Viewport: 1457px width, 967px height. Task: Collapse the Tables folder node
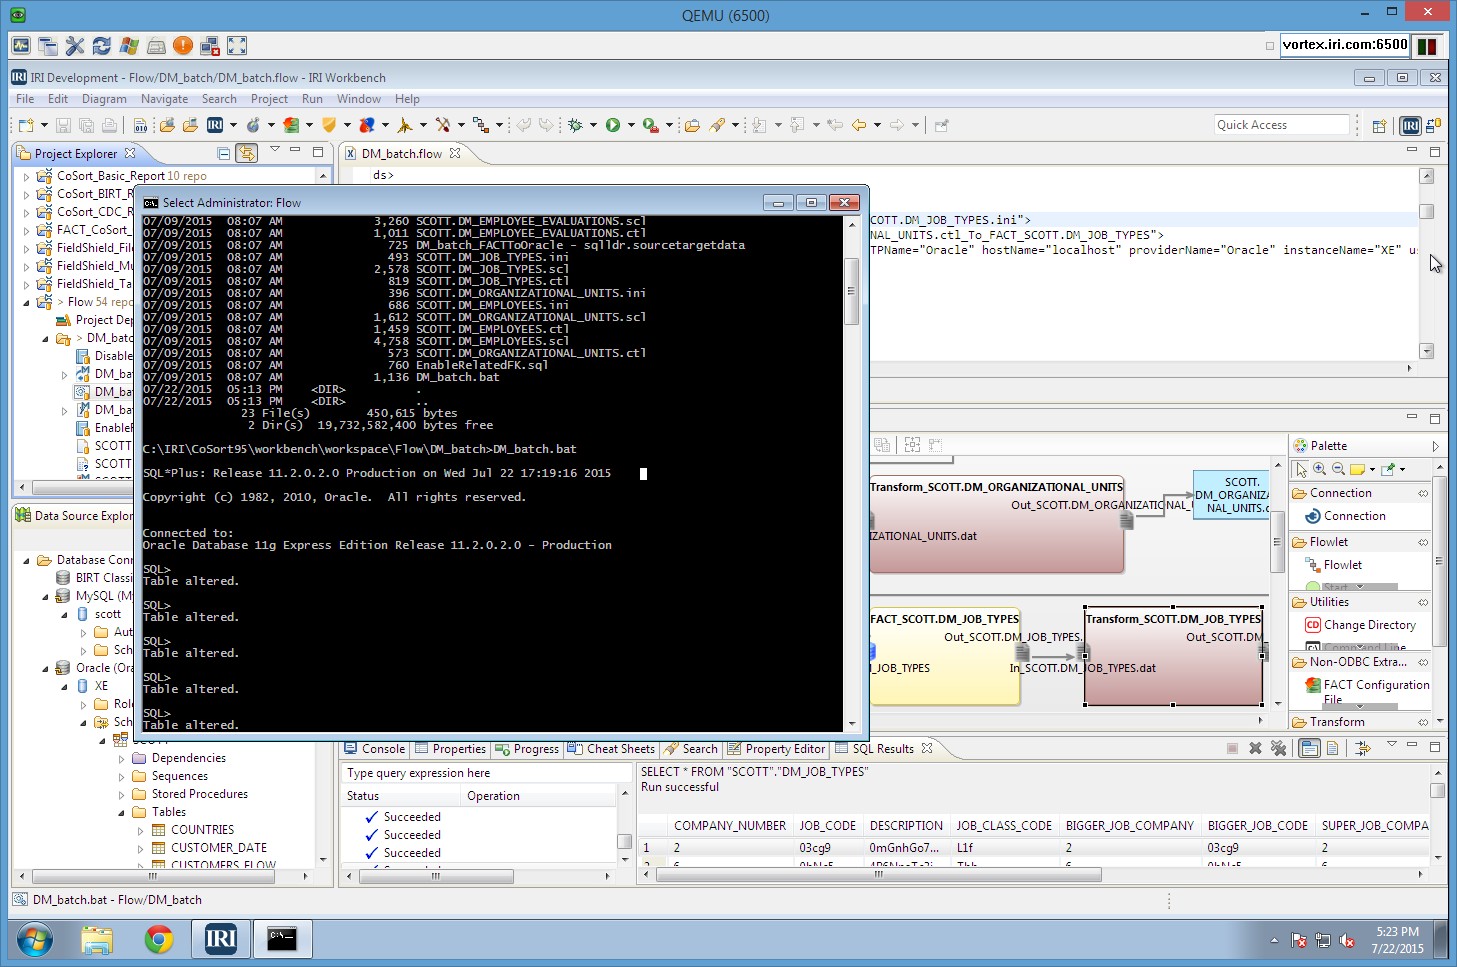pyautogui.click(x=122, y=812)
